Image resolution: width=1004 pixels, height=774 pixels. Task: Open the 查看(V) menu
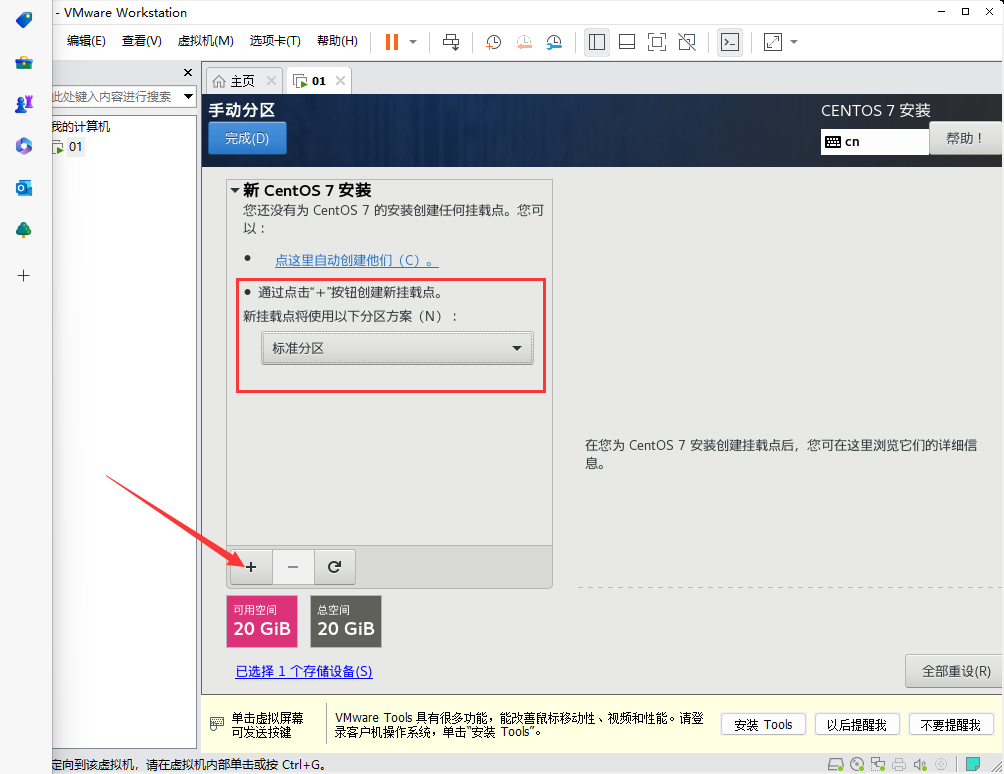142,41
